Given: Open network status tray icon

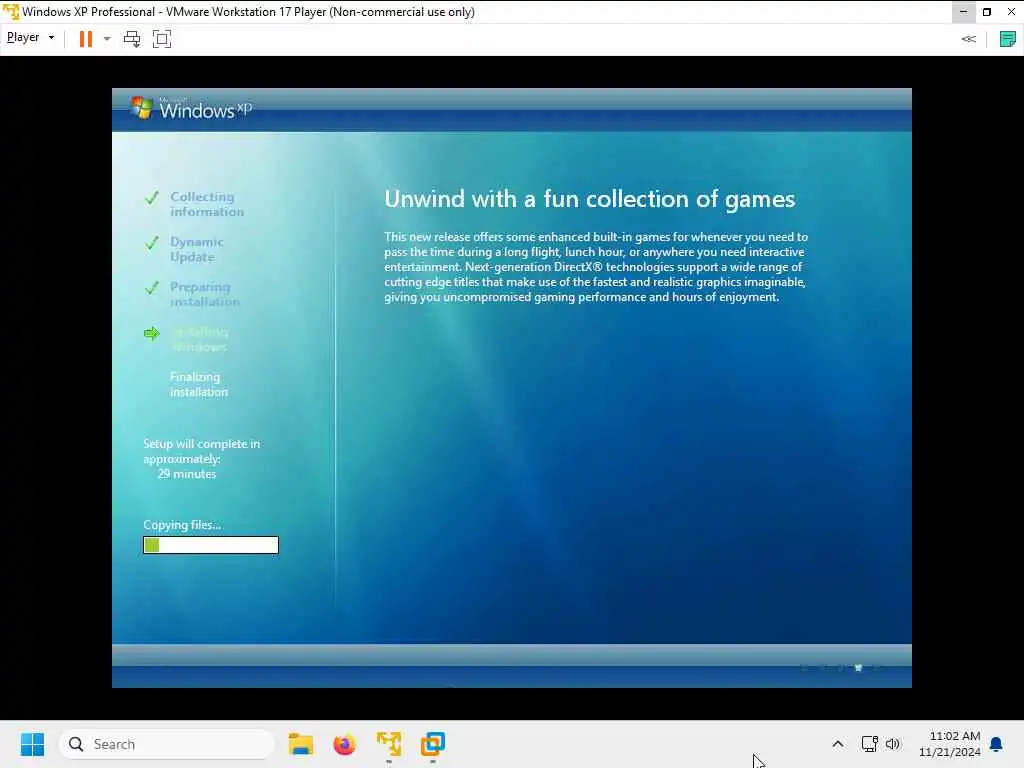Looking at the screenshot, I should [x=869, y=744].
